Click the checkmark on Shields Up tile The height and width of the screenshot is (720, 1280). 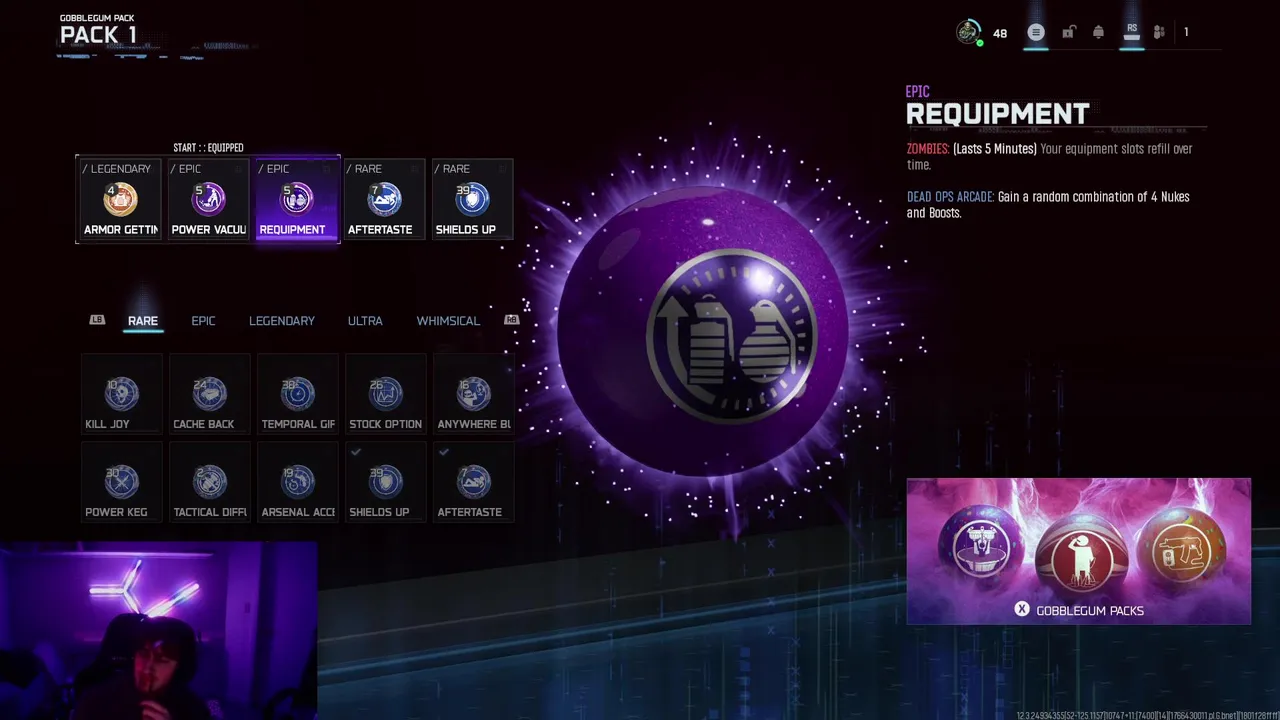tap(356, 452)
